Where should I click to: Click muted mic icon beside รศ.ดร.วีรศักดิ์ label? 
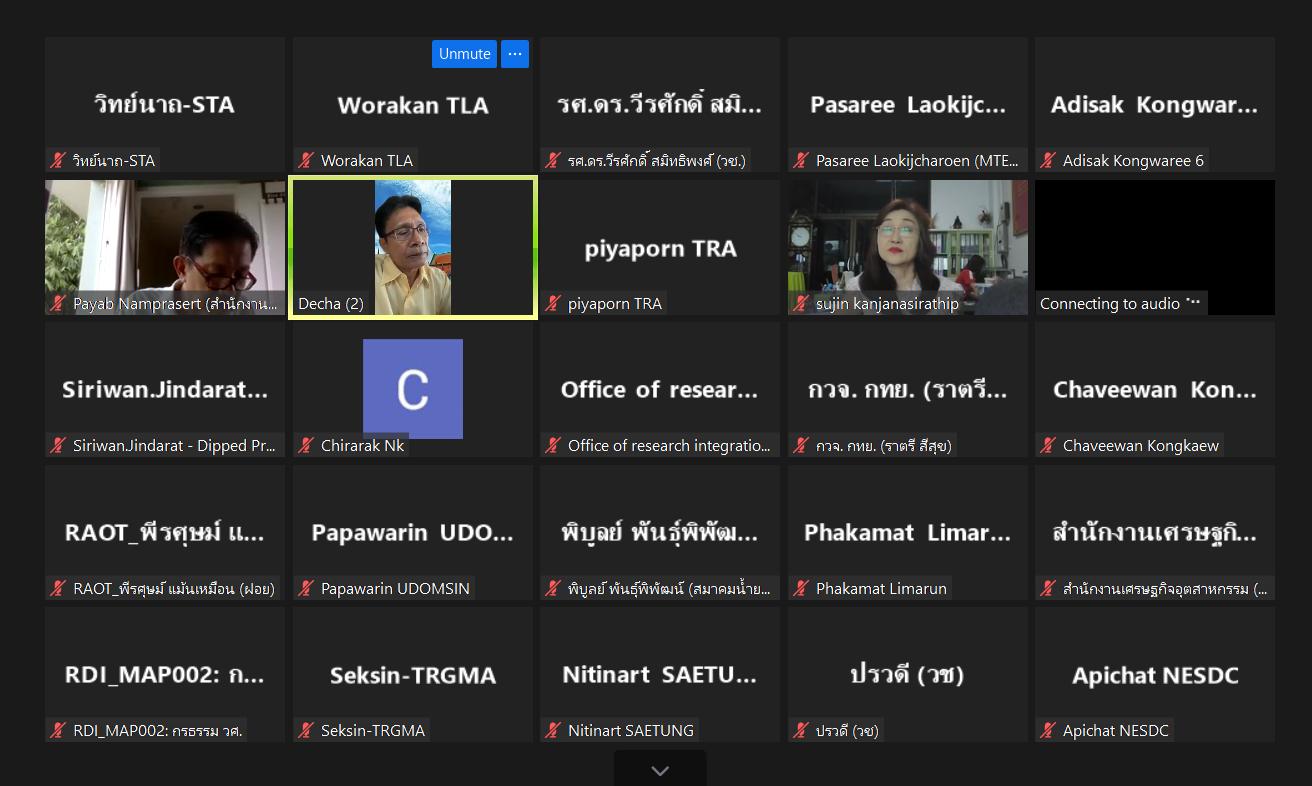tap(554, 160)
